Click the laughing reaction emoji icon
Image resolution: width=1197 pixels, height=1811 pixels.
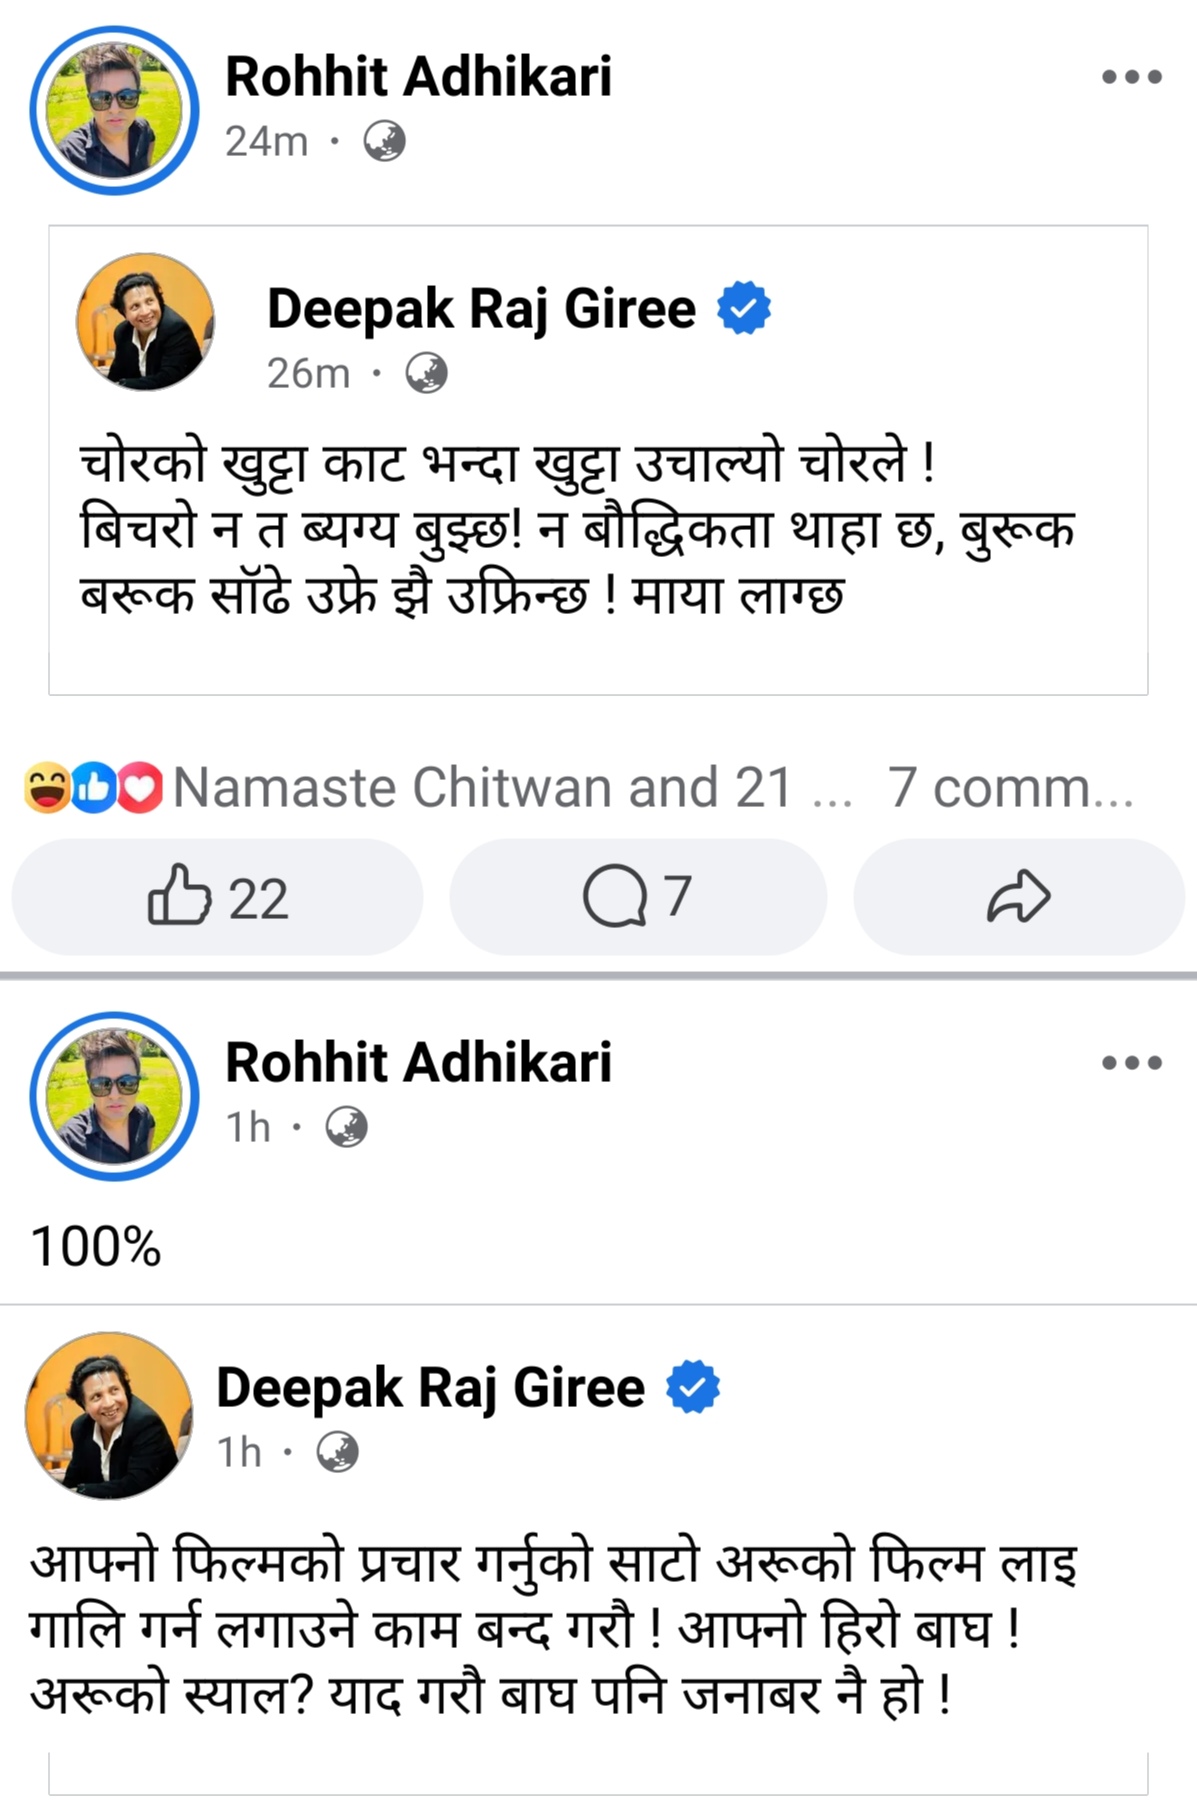coord(47,787)
